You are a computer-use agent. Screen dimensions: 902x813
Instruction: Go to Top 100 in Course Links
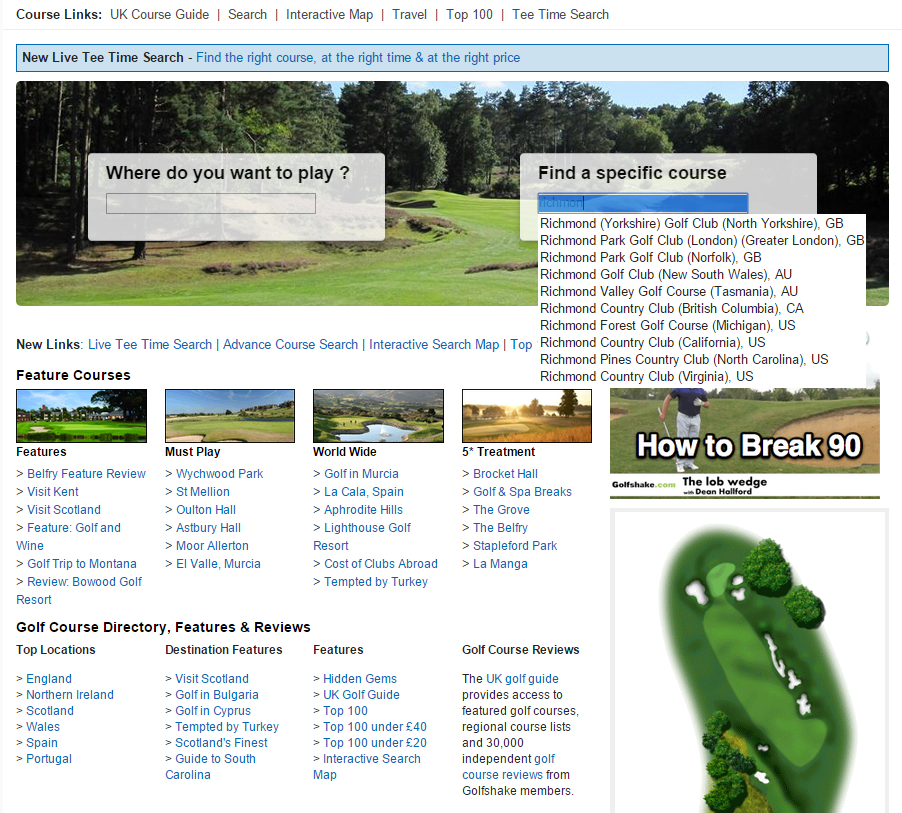pos(469,14)
